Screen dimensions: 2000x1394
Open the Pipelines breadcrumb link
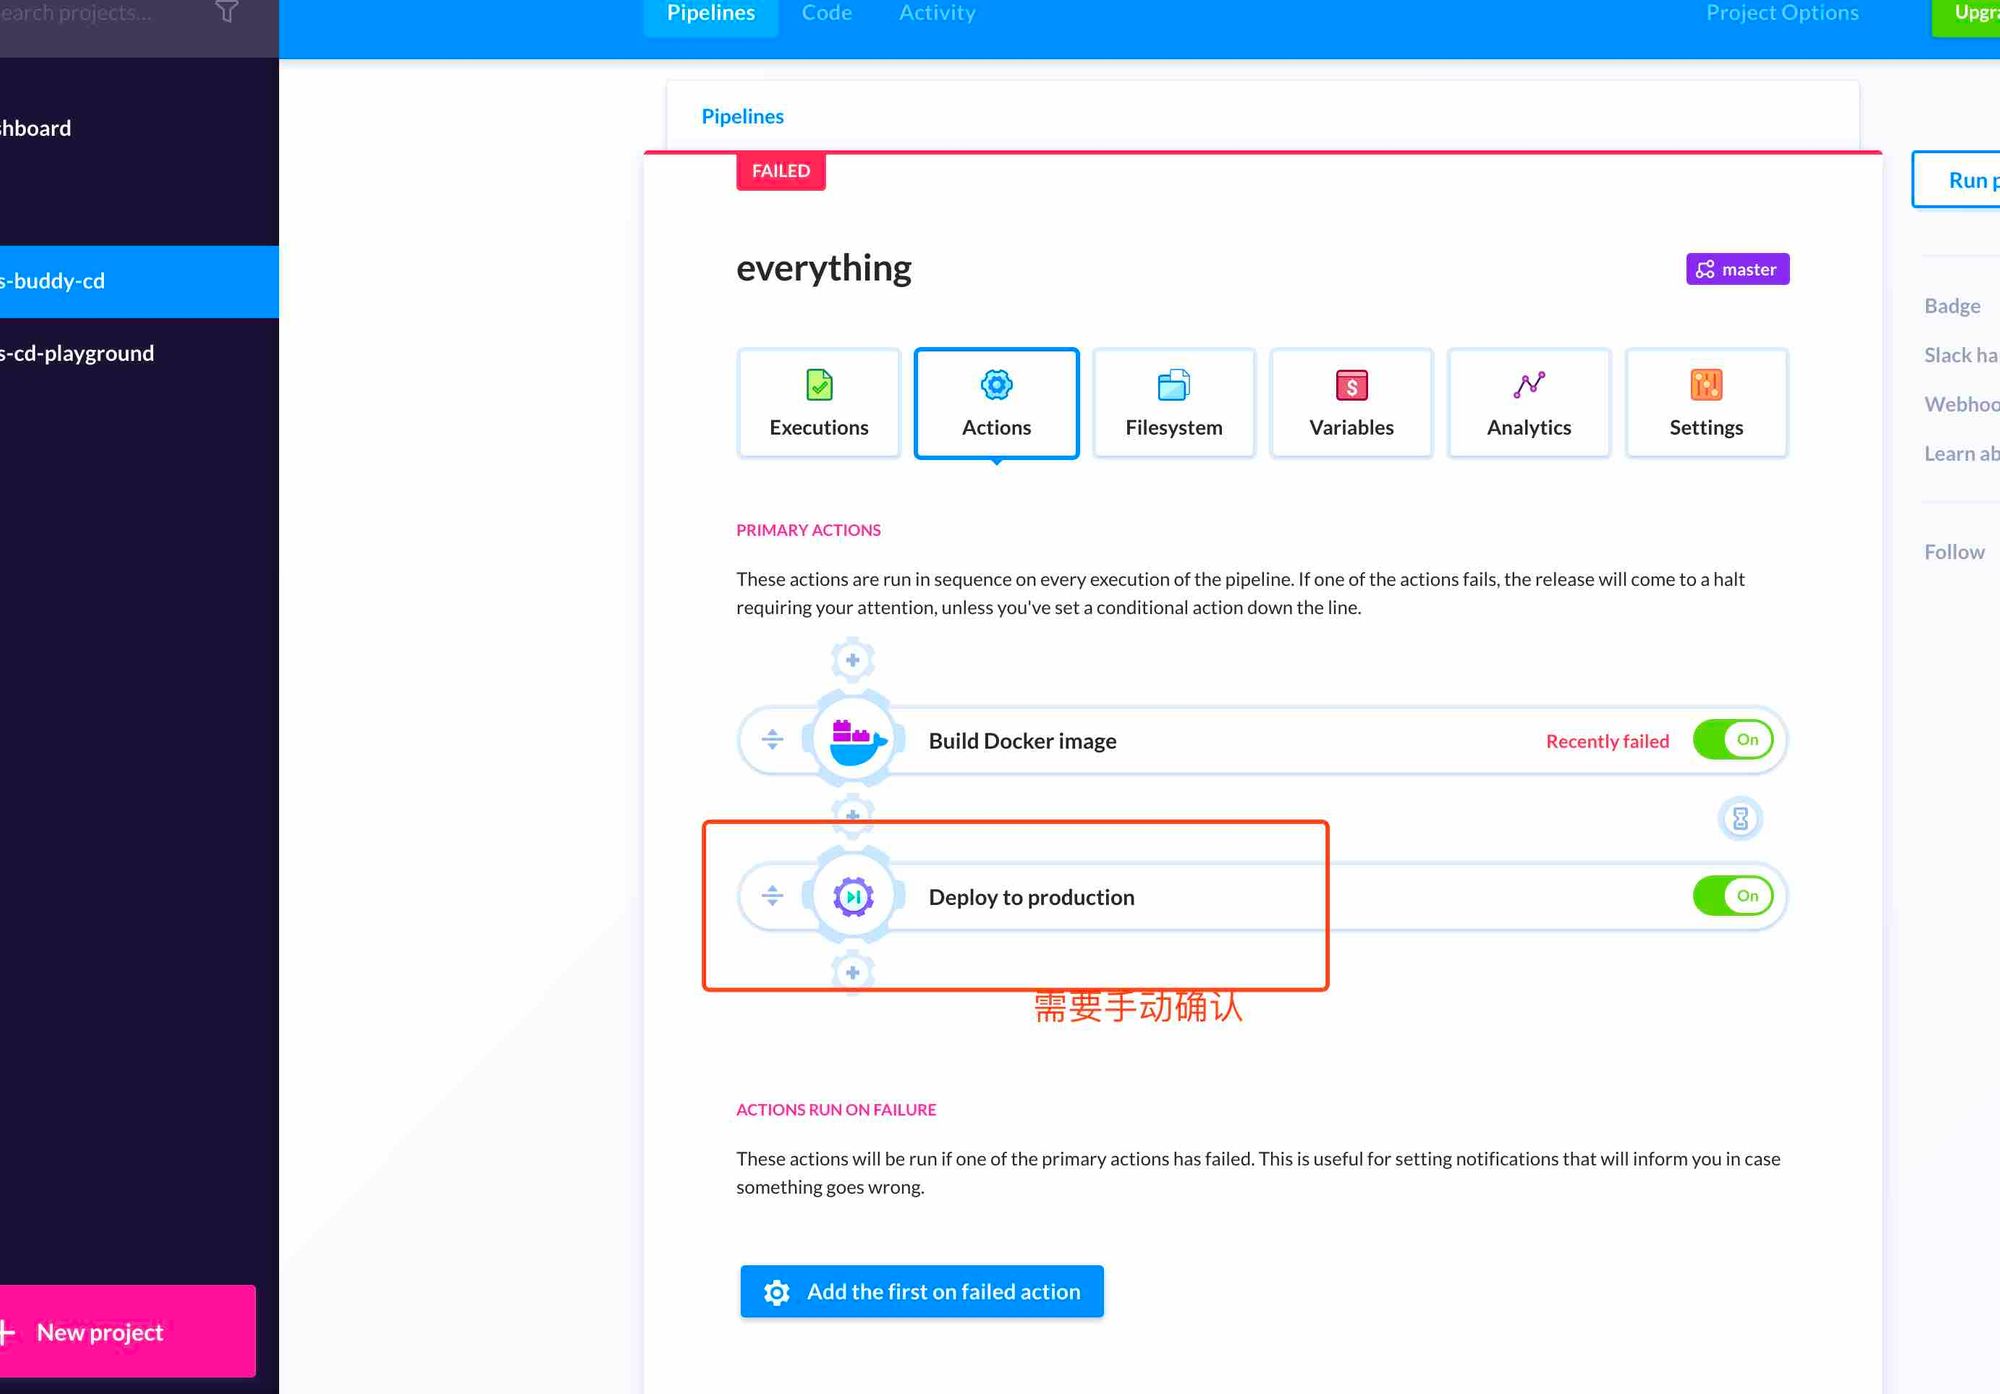pos(742,116)
